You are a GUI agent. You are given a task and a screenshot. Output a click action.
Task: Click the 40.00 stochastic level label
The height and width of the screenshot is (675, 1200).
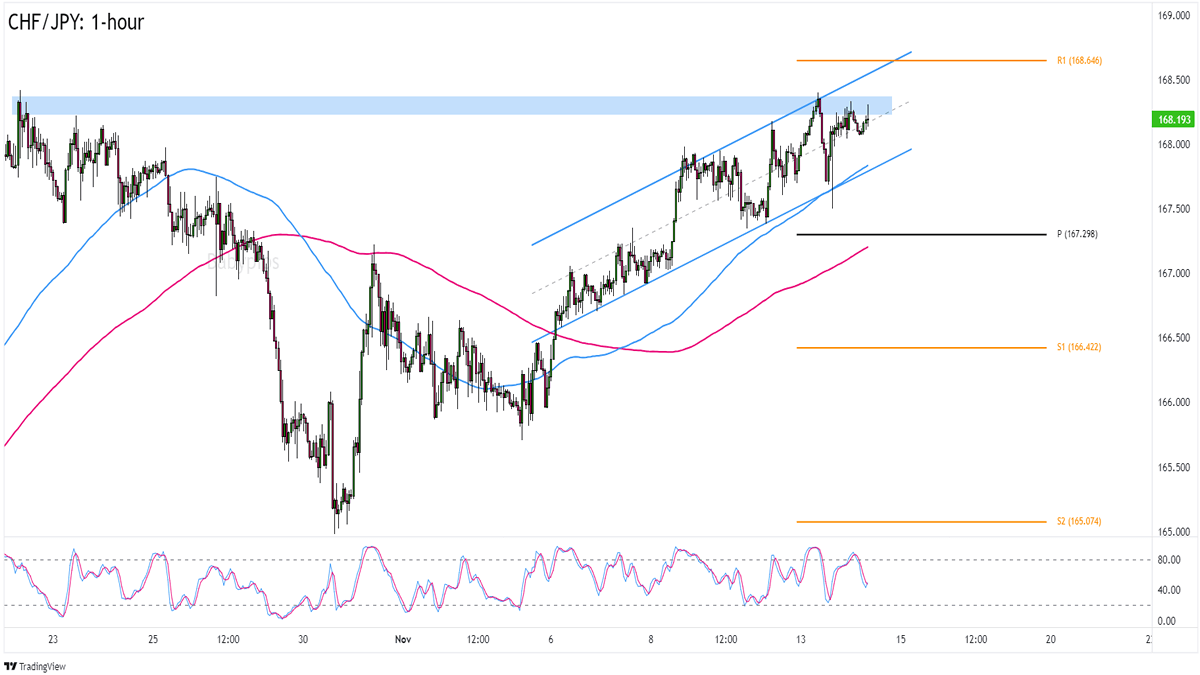tap(1169, 590)
